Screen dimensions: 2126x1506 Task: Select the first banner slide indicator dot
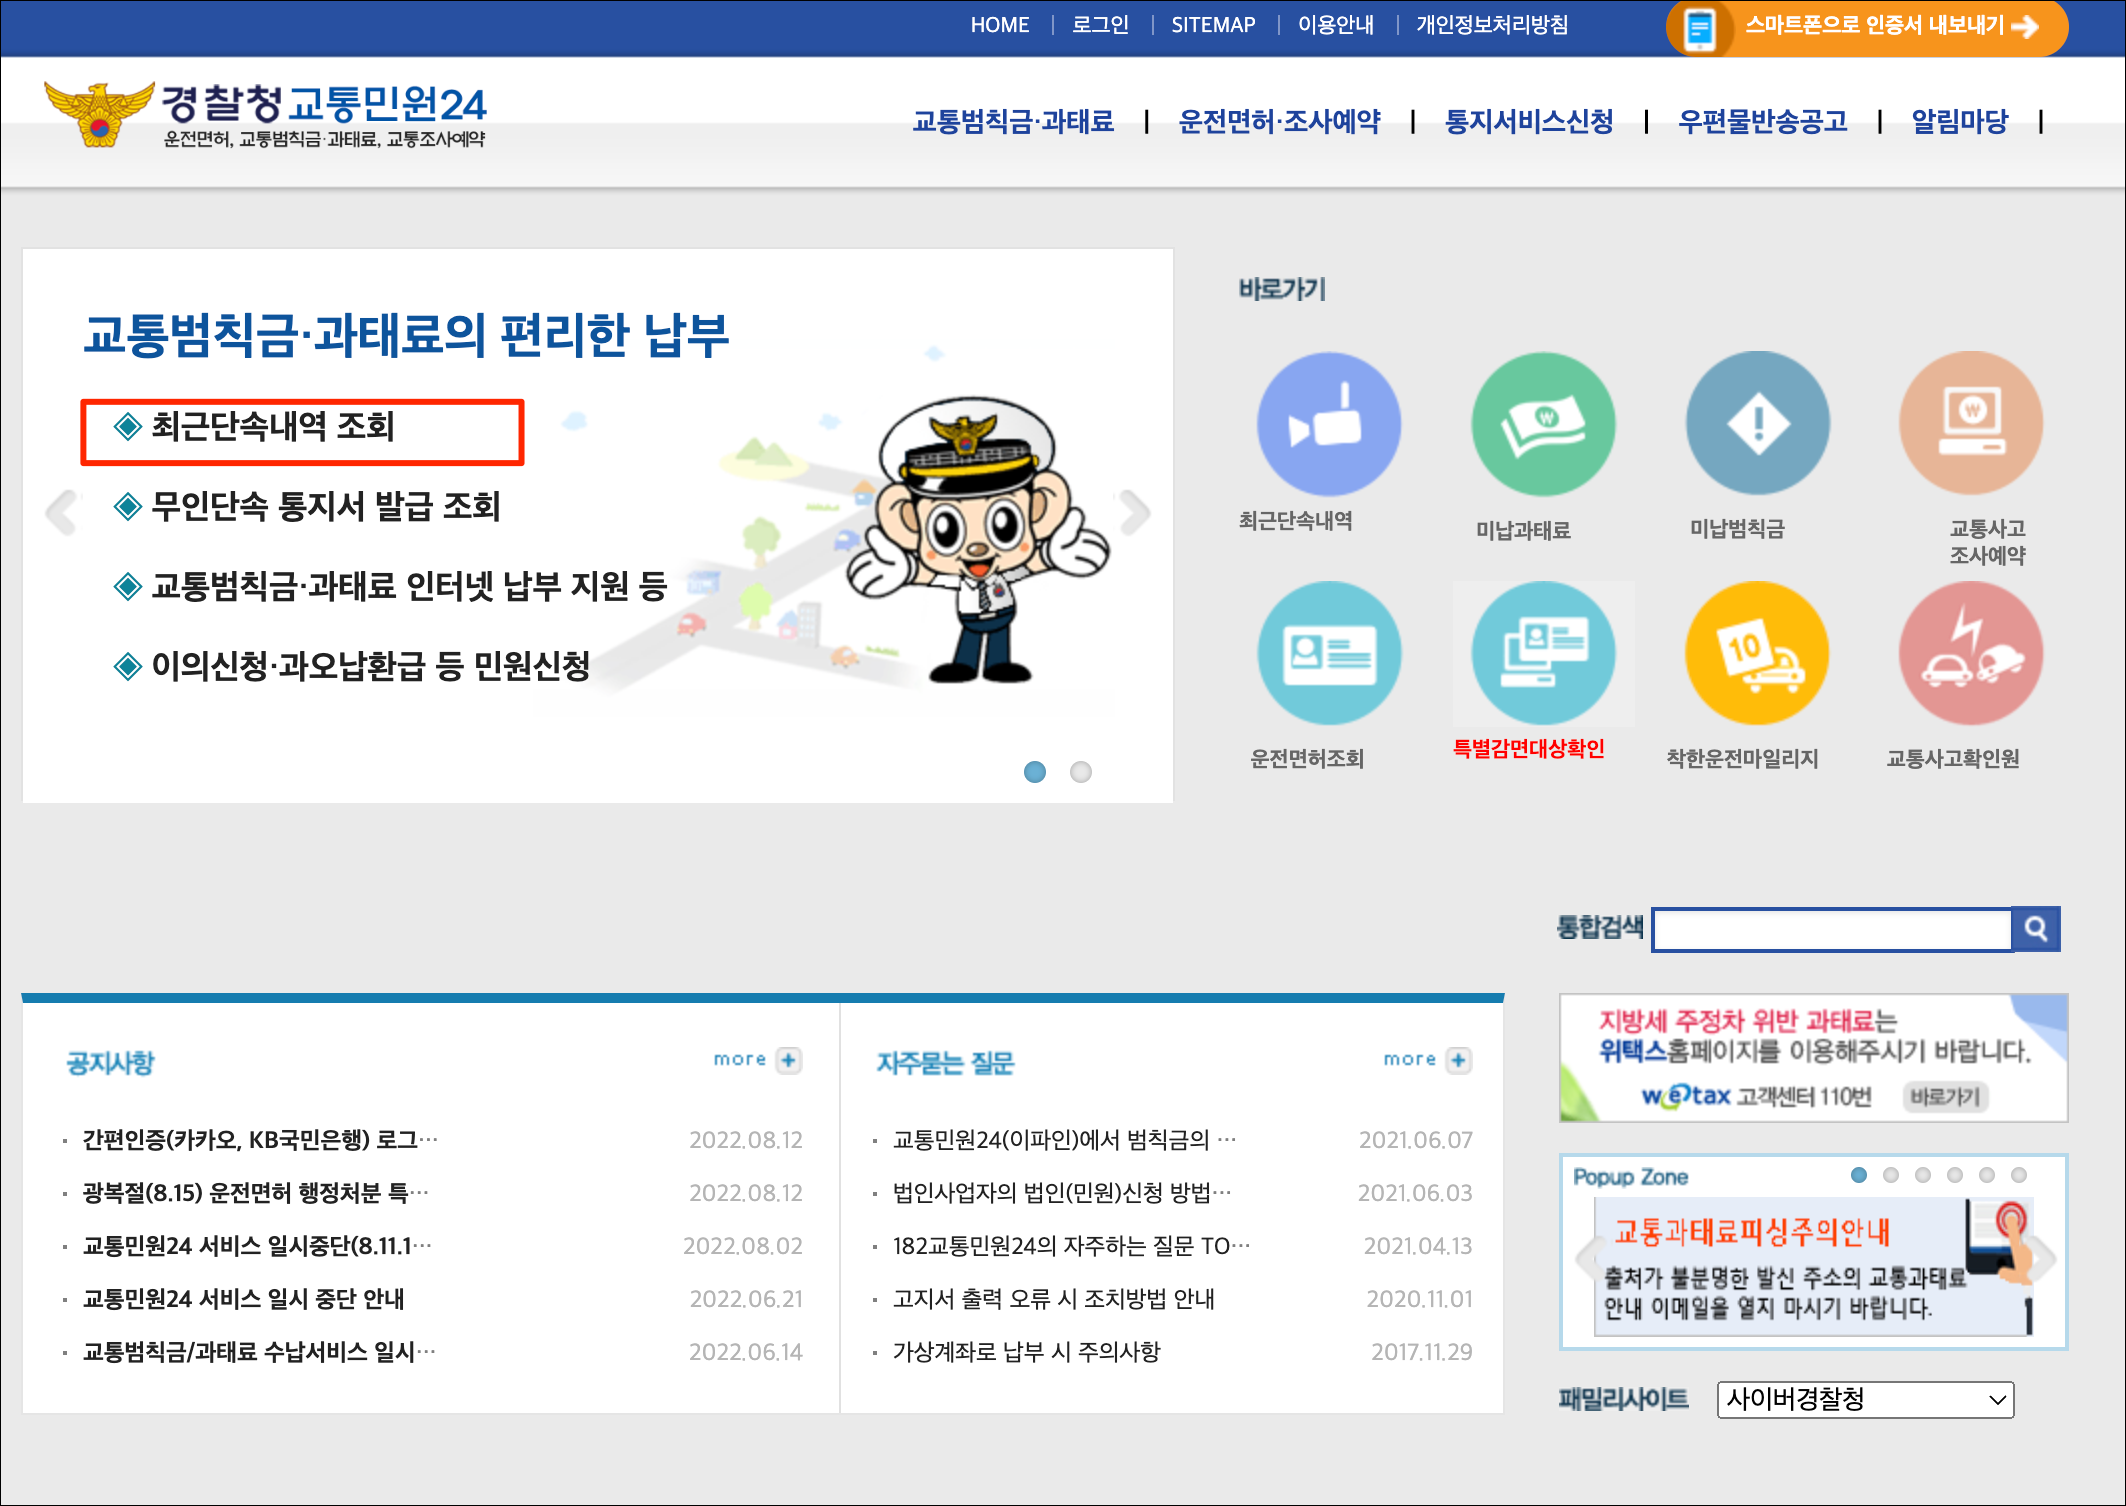tap(1035, 772)
